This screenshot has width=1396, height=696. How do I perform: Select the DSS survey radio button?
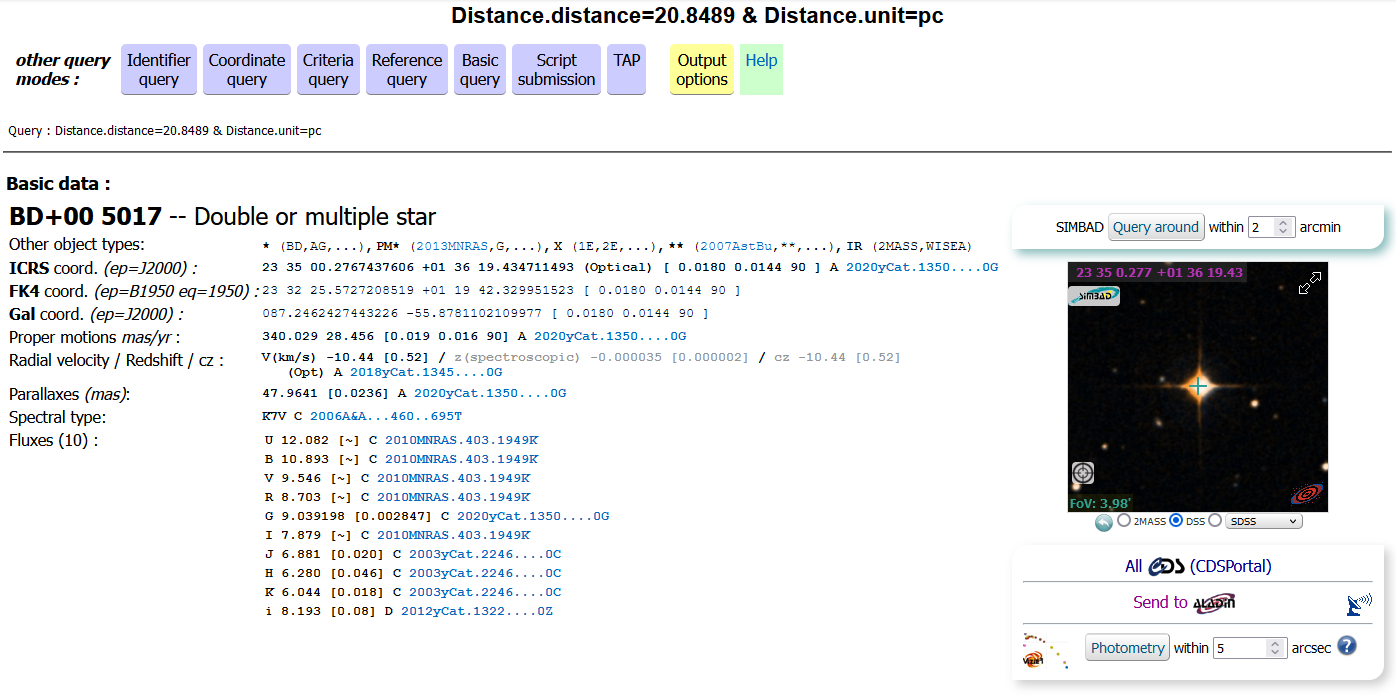[x=1176, y=520]
